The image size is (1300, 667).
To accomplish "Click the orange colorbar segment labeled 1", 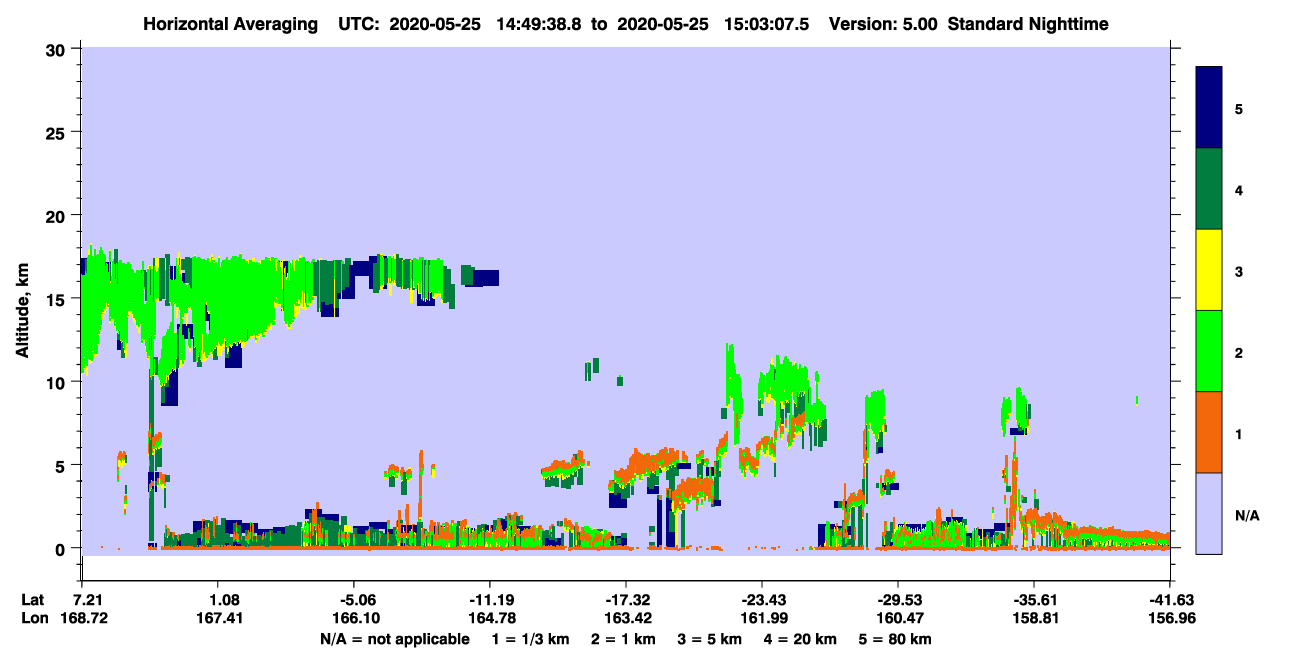I will [x=1209, y=432].
